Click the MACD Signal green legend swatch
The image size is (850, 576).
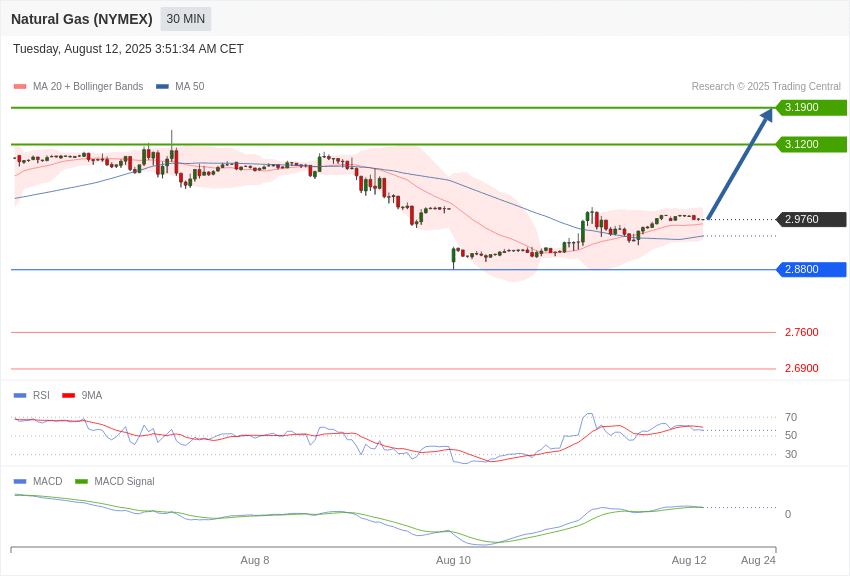point(81,482)
